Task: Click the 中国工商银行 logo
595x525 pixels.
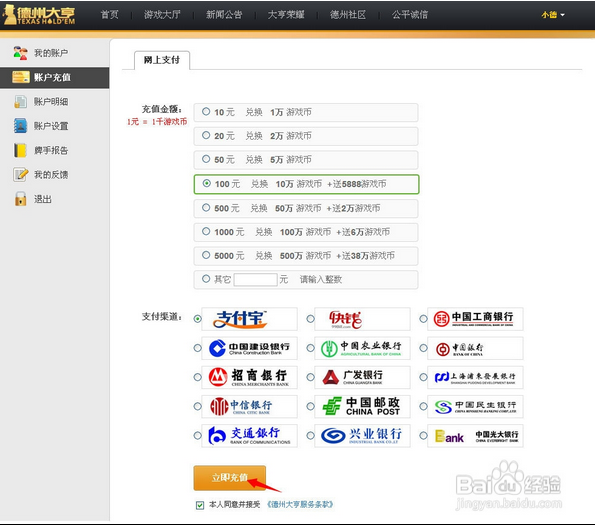Action: [x=474, y=319]
